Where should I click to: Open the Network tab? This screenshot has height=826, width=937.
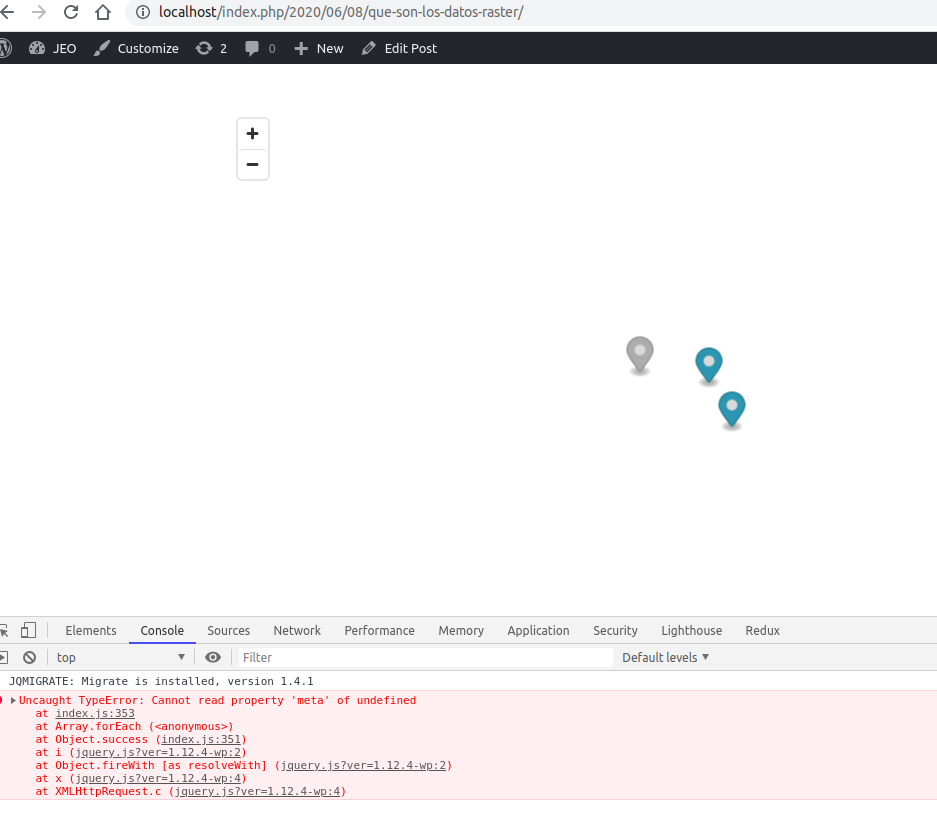pos(297,631)
